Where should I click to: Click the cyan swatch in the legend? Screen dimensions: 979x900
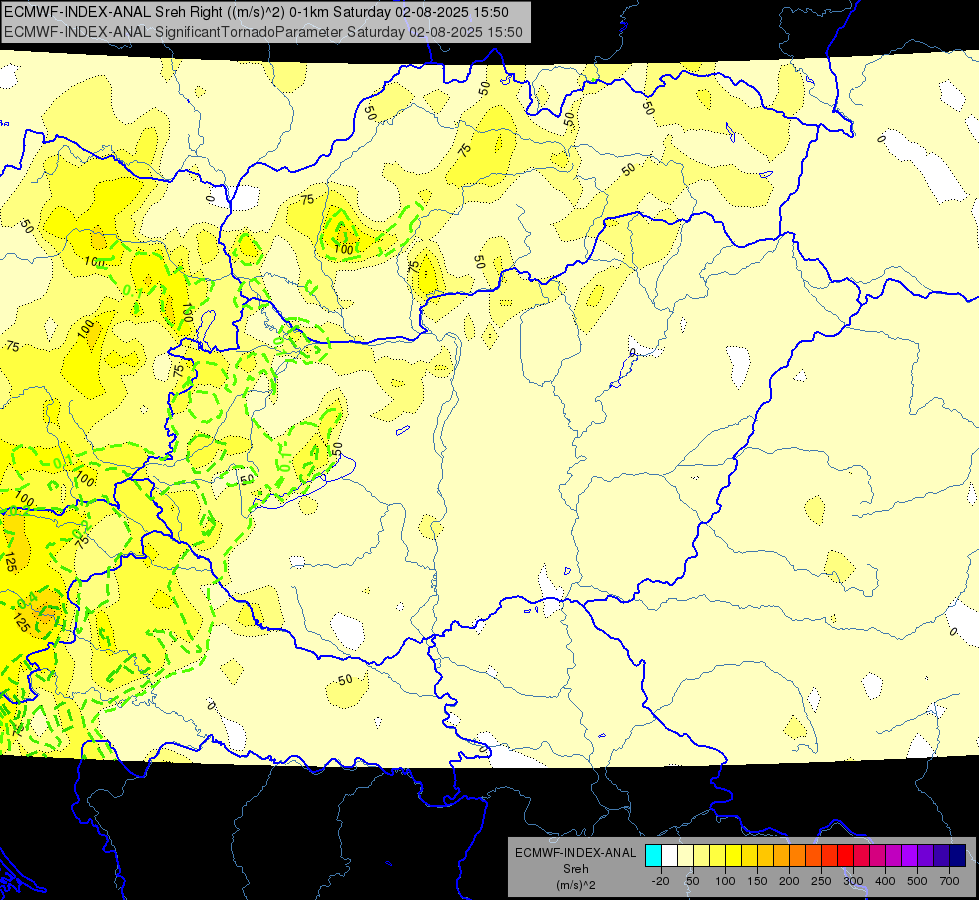click(653, 855)
